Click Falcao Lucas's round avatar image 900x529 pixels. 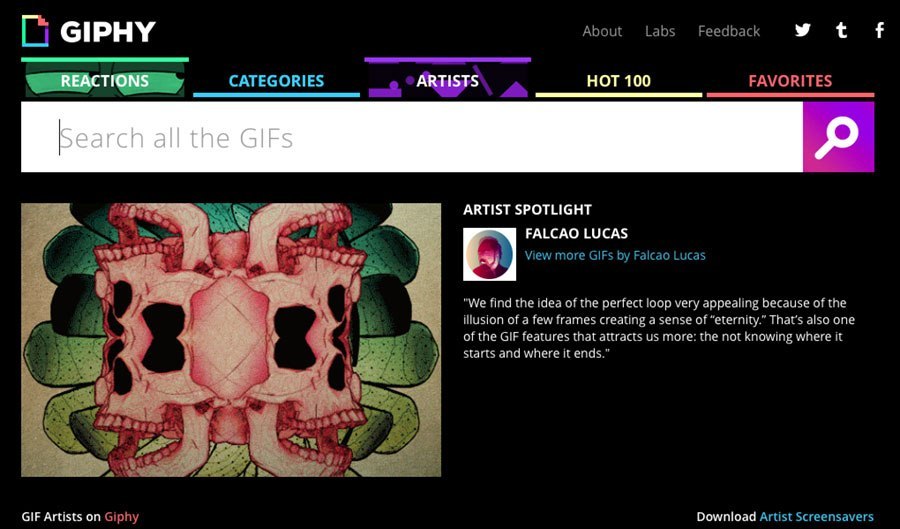tap(489, 254)
